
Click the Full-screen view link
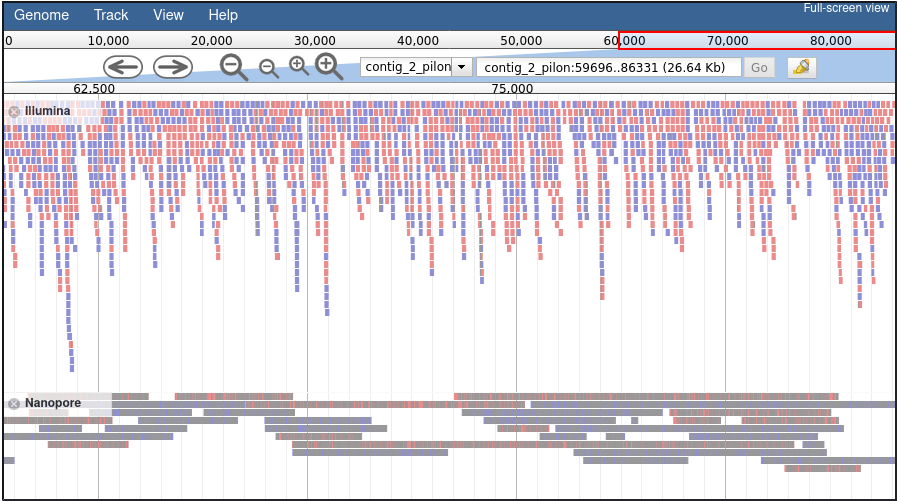[x=846, y=8]
